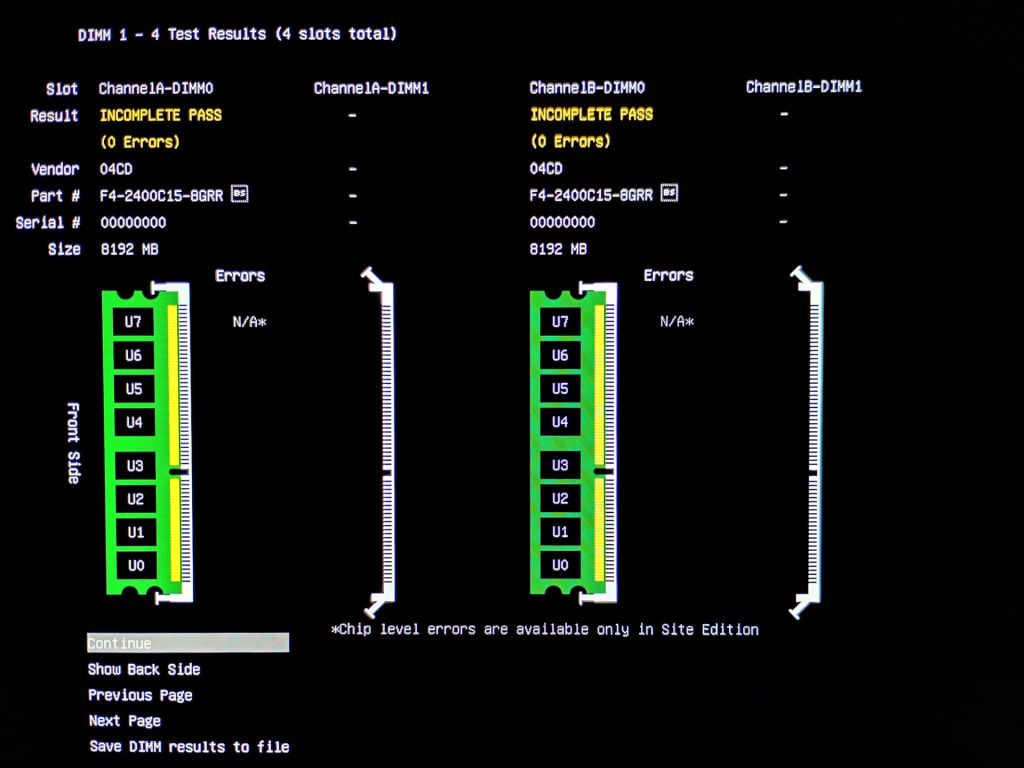Click the Errors heading beside ChannelA-DIMM0 module
1024x768 pixels.
[240, 276]
